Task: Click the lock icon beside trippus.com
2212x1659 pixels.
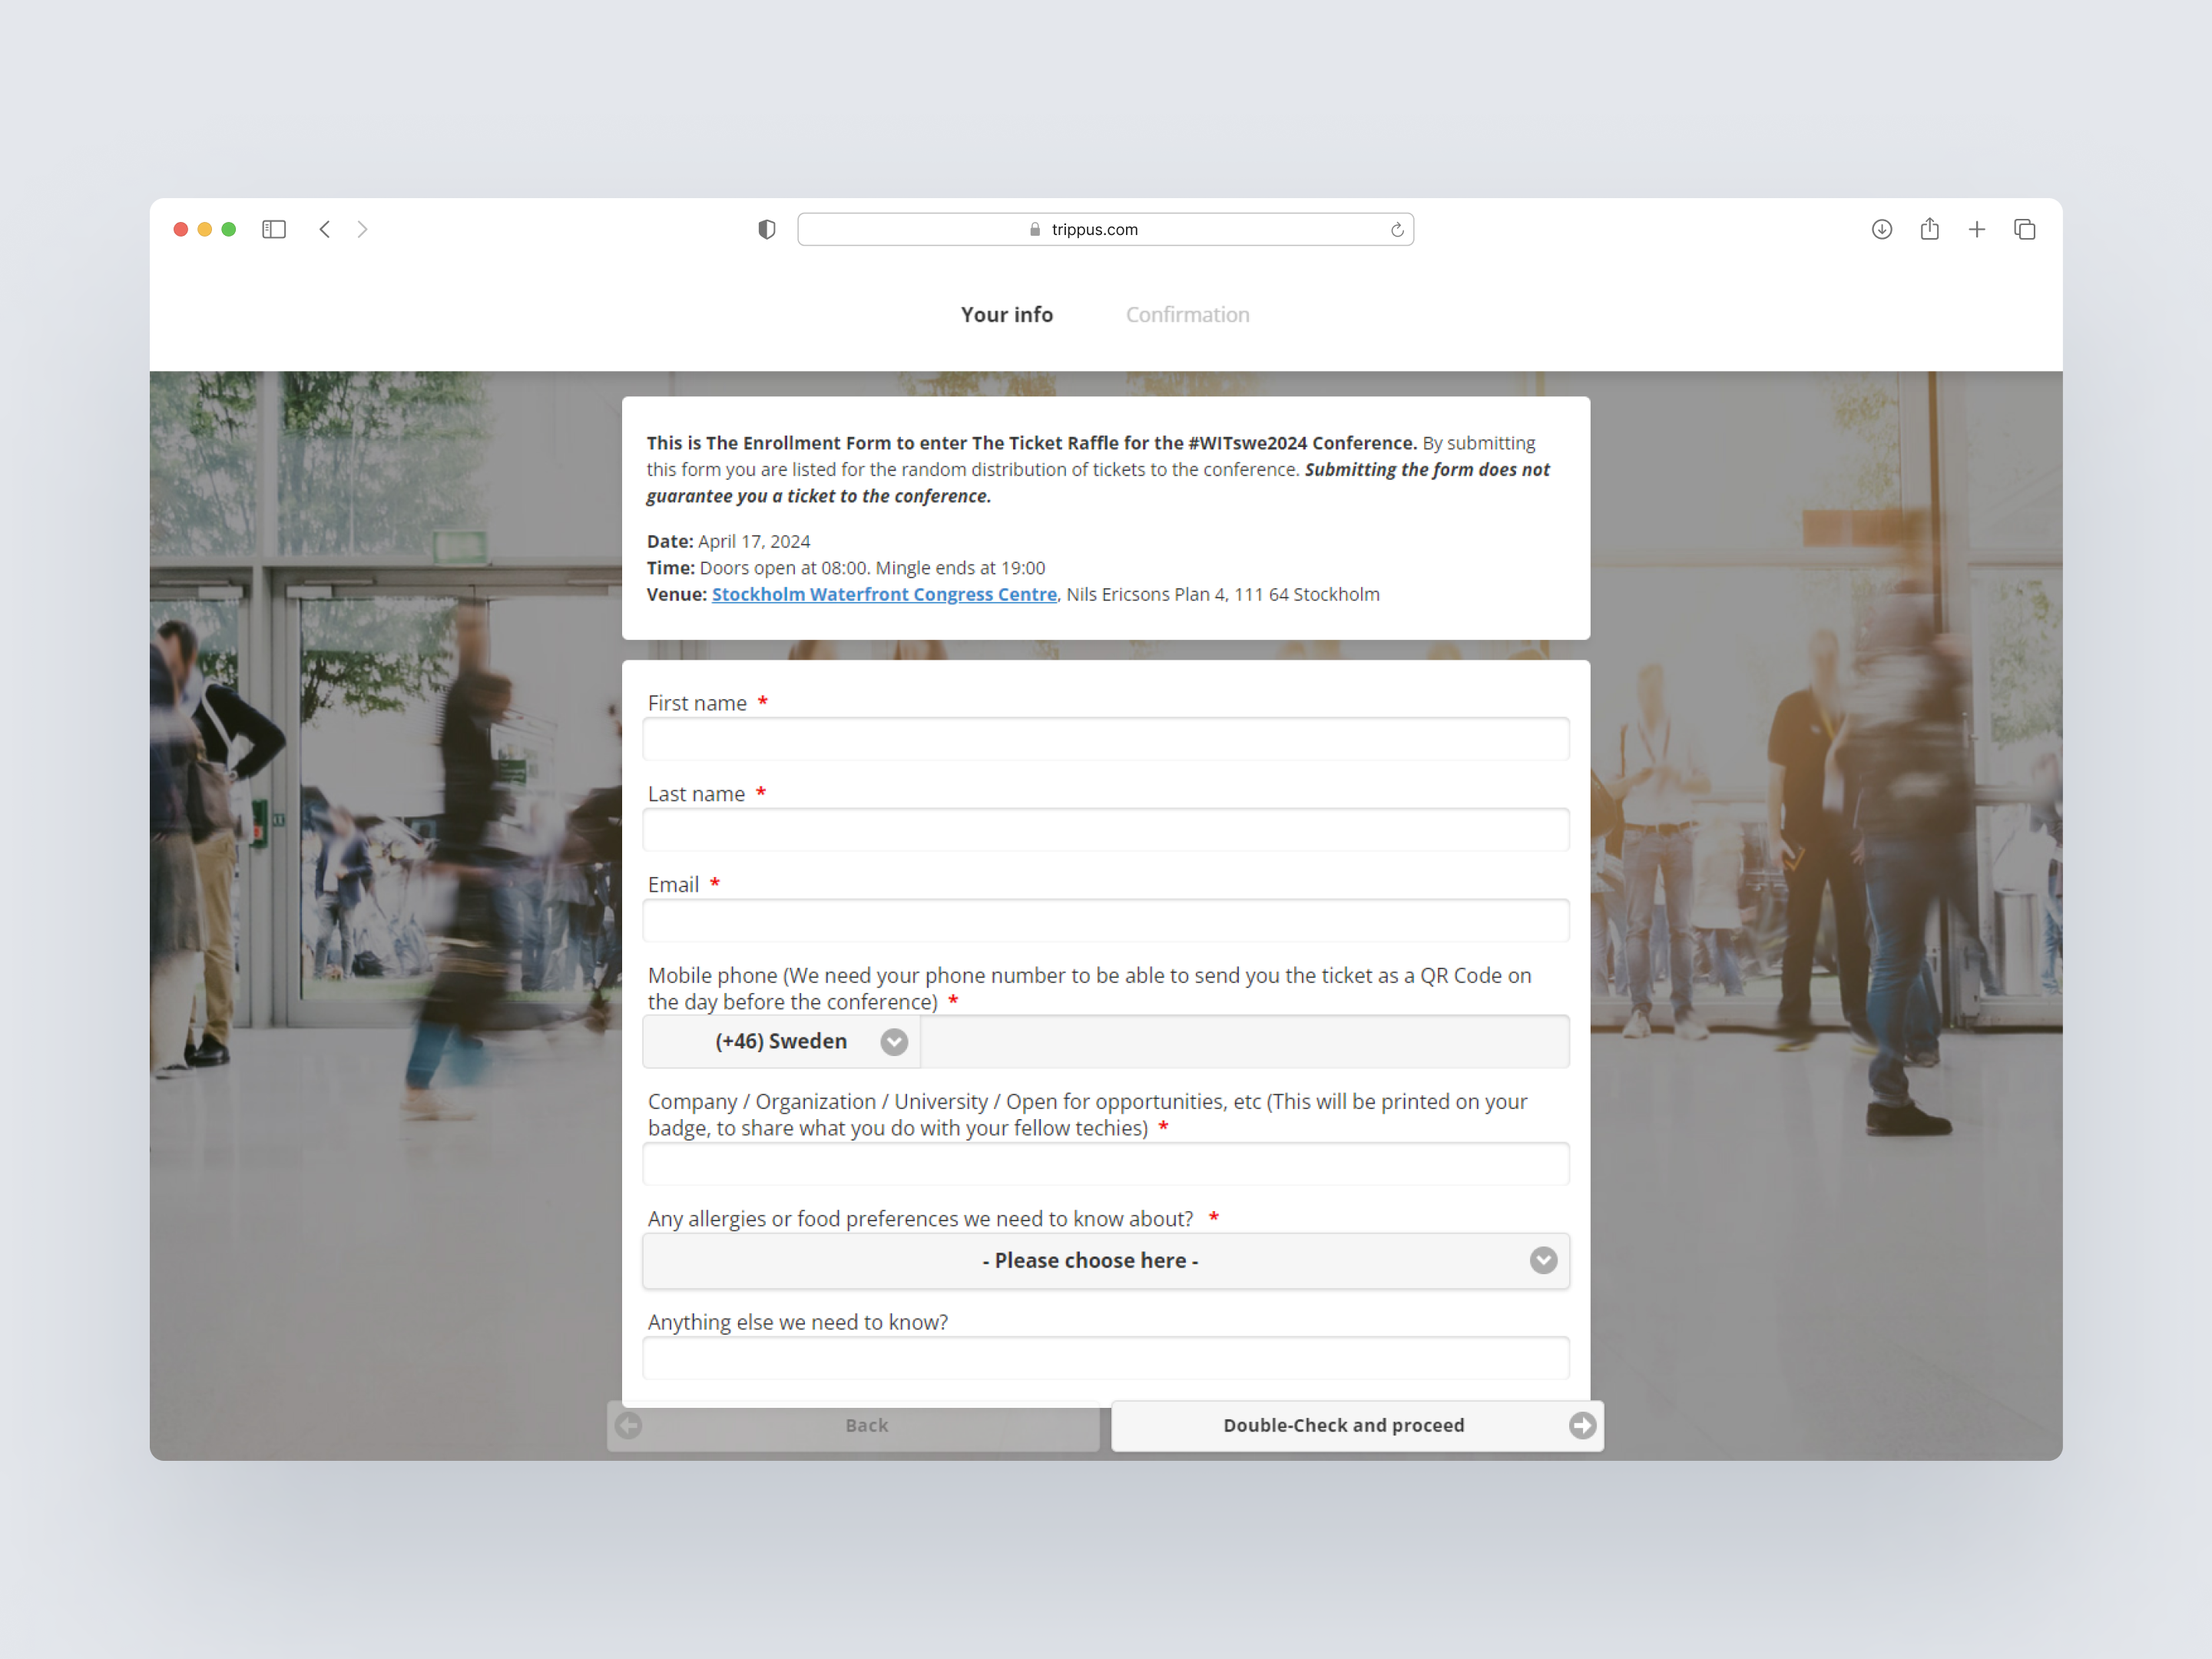Action: tap(1035, 229)
